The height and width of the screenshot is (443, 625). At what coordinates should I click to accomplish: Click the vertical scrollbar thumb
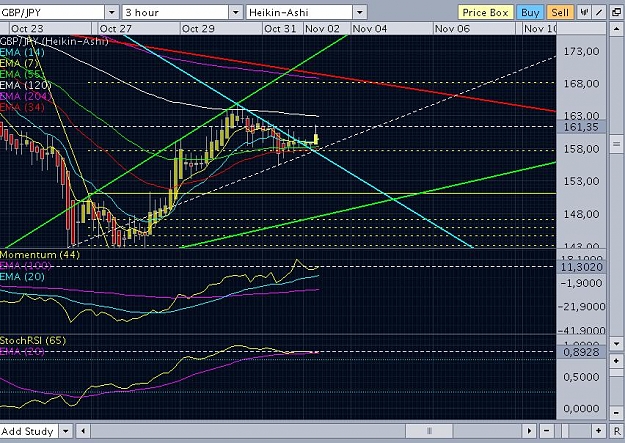[616, 144]
